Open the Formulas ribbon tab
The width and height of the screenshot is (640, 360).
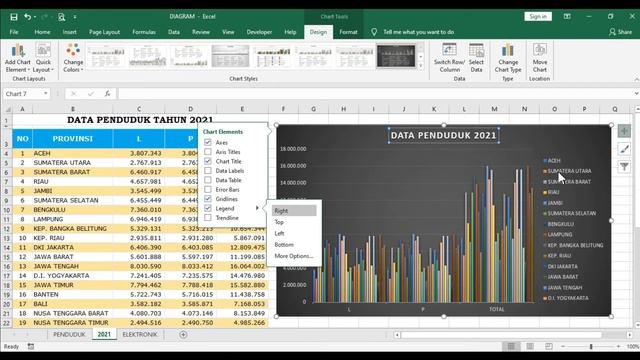tap(144, 32)
